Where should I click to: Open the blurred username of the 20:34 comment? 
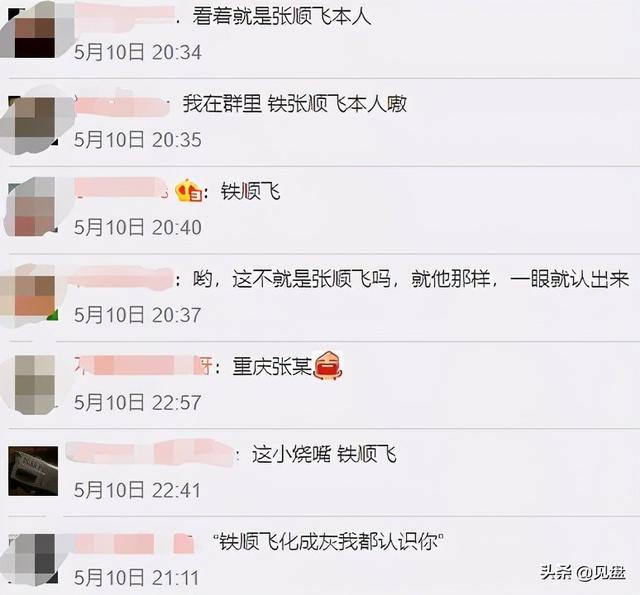coord(124,16)
